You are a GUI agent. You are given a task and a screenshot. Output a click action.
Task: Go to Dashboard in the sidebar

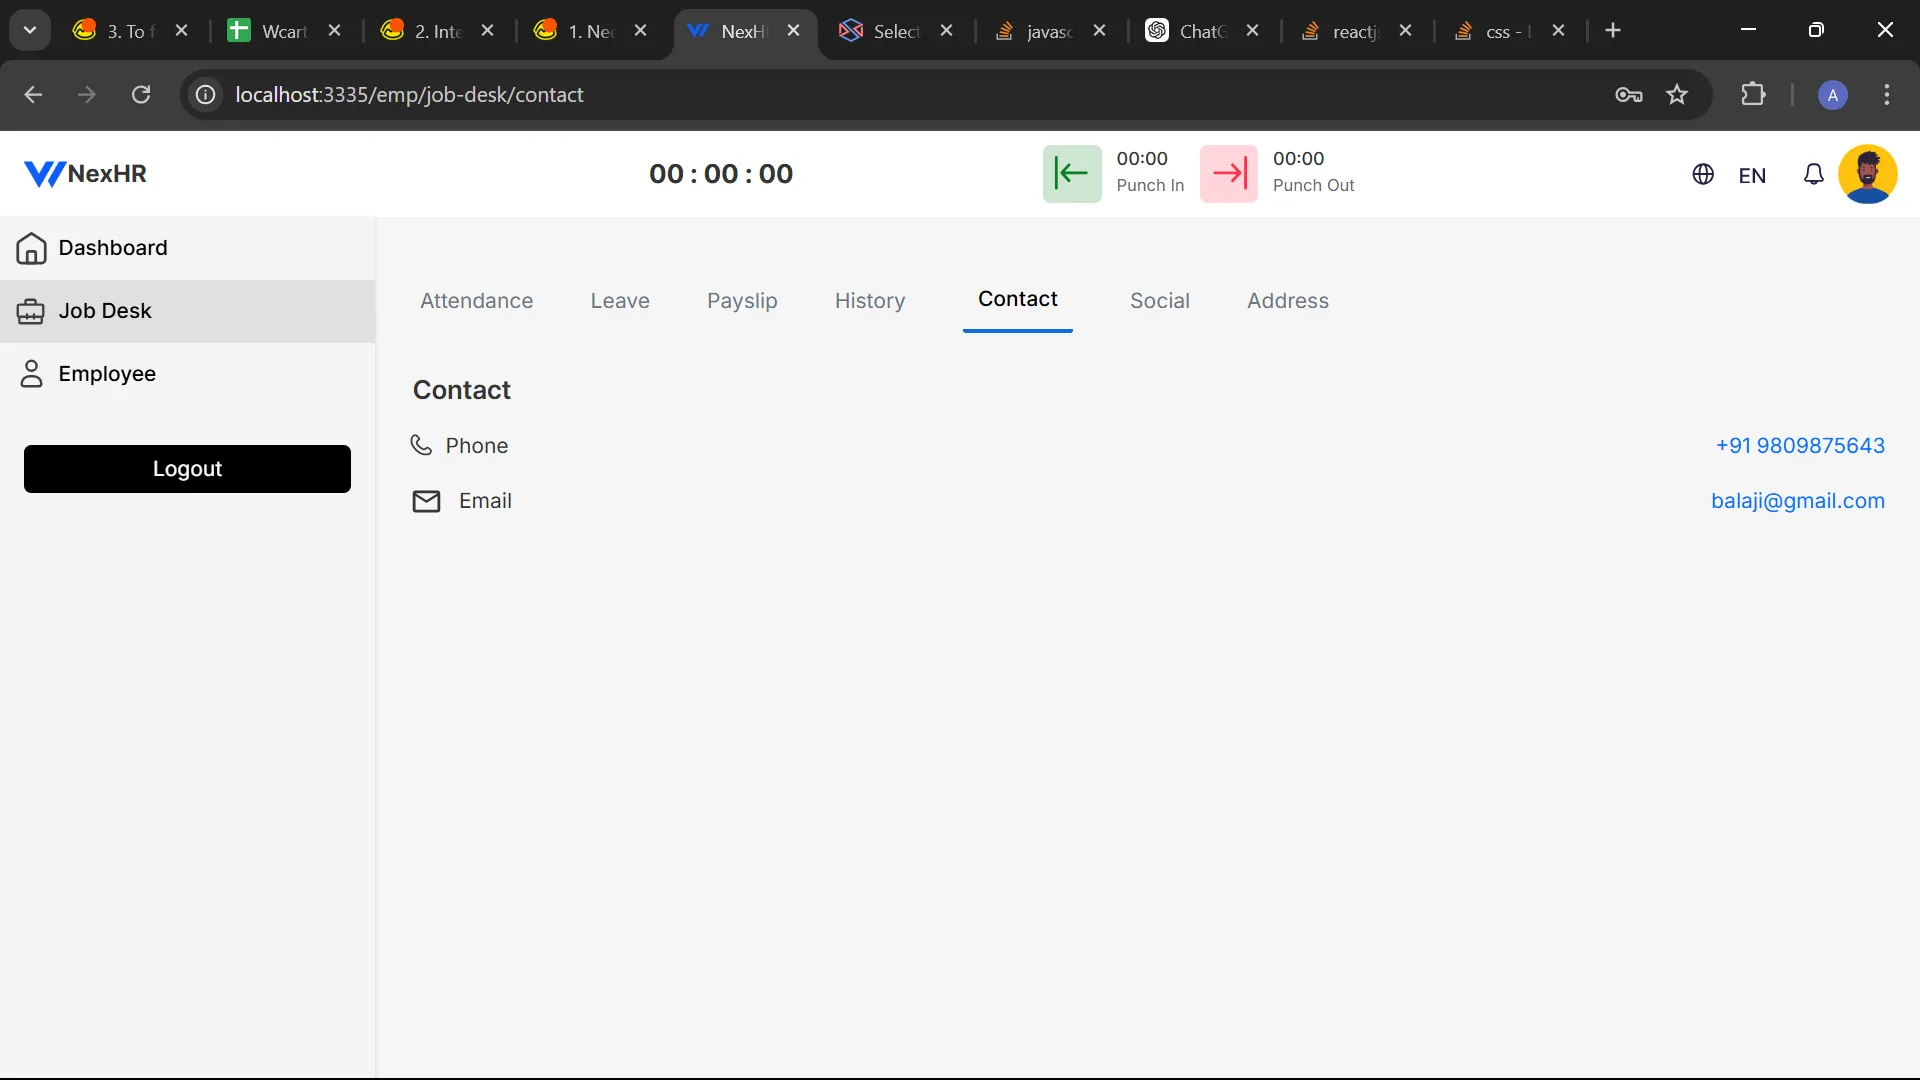(x=112, y=248)
